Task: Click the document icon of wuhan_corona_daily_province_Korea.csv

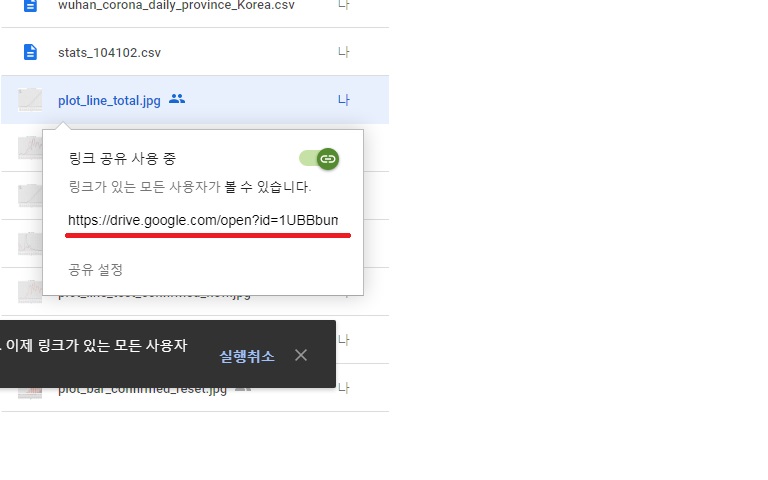Action: (30, 6)
